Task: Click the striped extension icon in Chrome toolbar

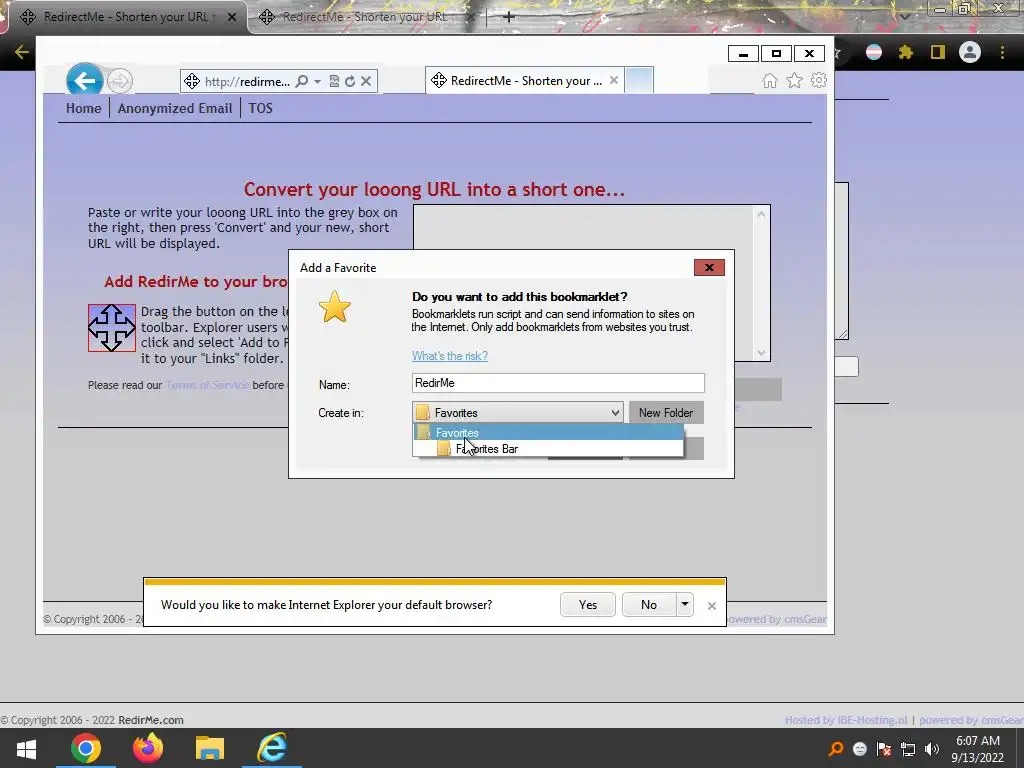Action: click(x=874, y=52)
